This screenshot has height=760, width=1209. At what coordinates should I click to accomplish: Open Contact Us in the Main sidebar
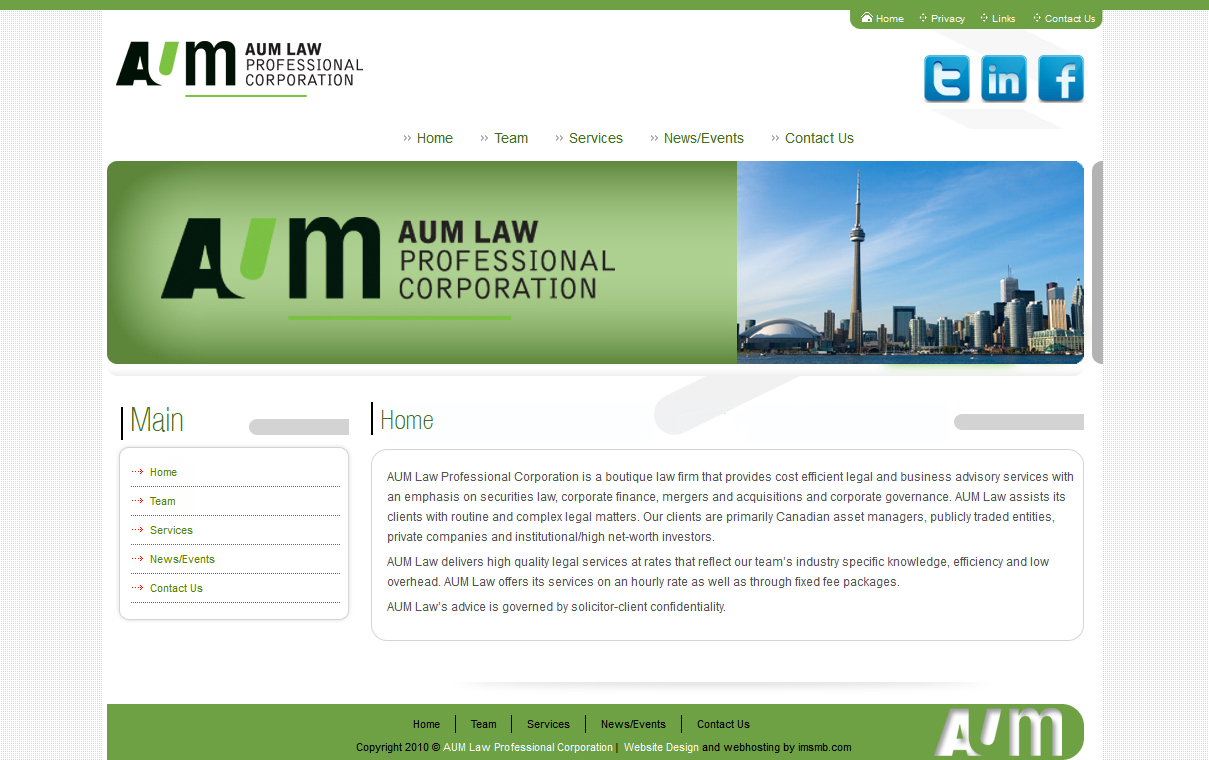tap(176, 588)
